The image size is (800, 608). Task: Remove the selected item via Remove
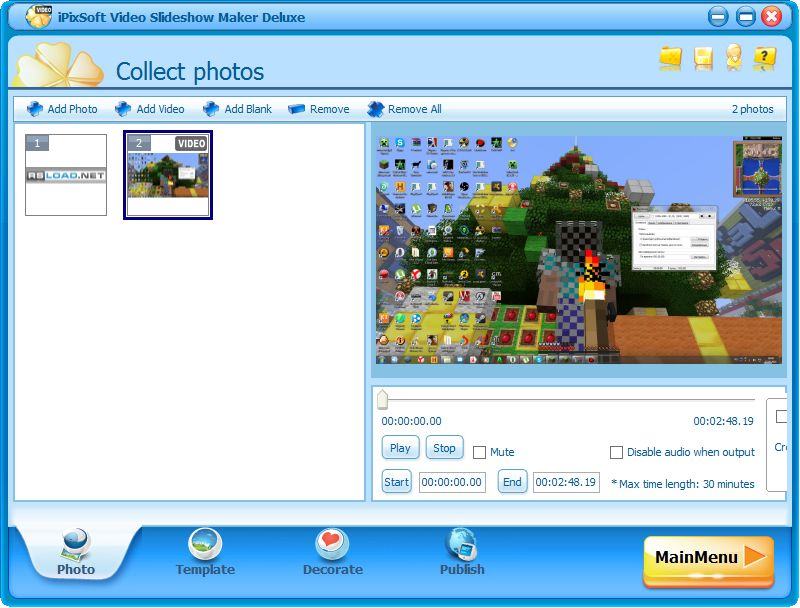pos(319,109)
